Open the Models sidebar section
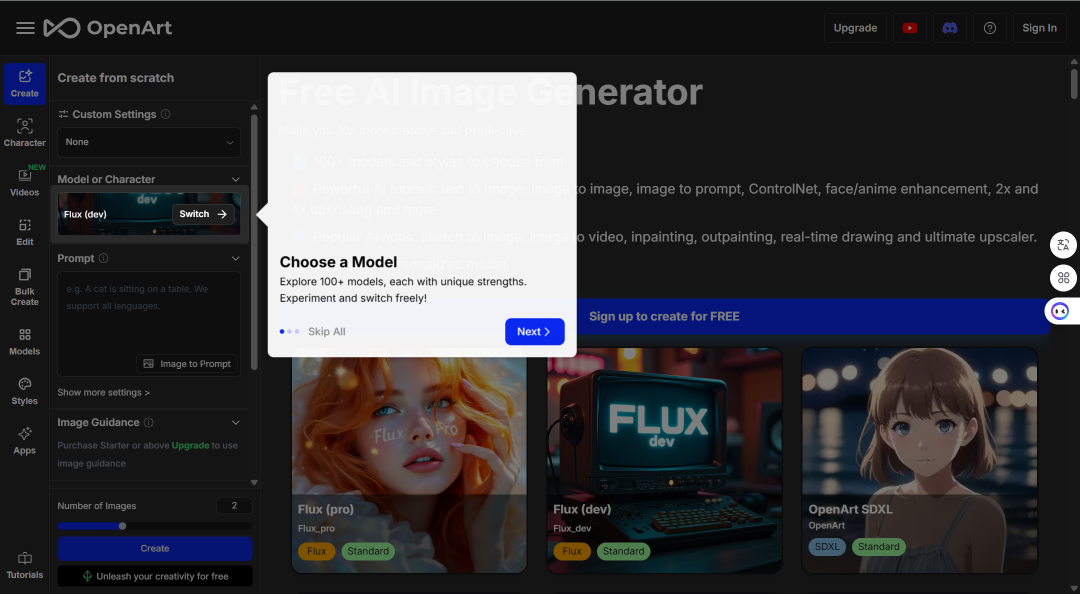This screenshot has height=594, width=1080. pyautogui.click(x=25, y=342)
